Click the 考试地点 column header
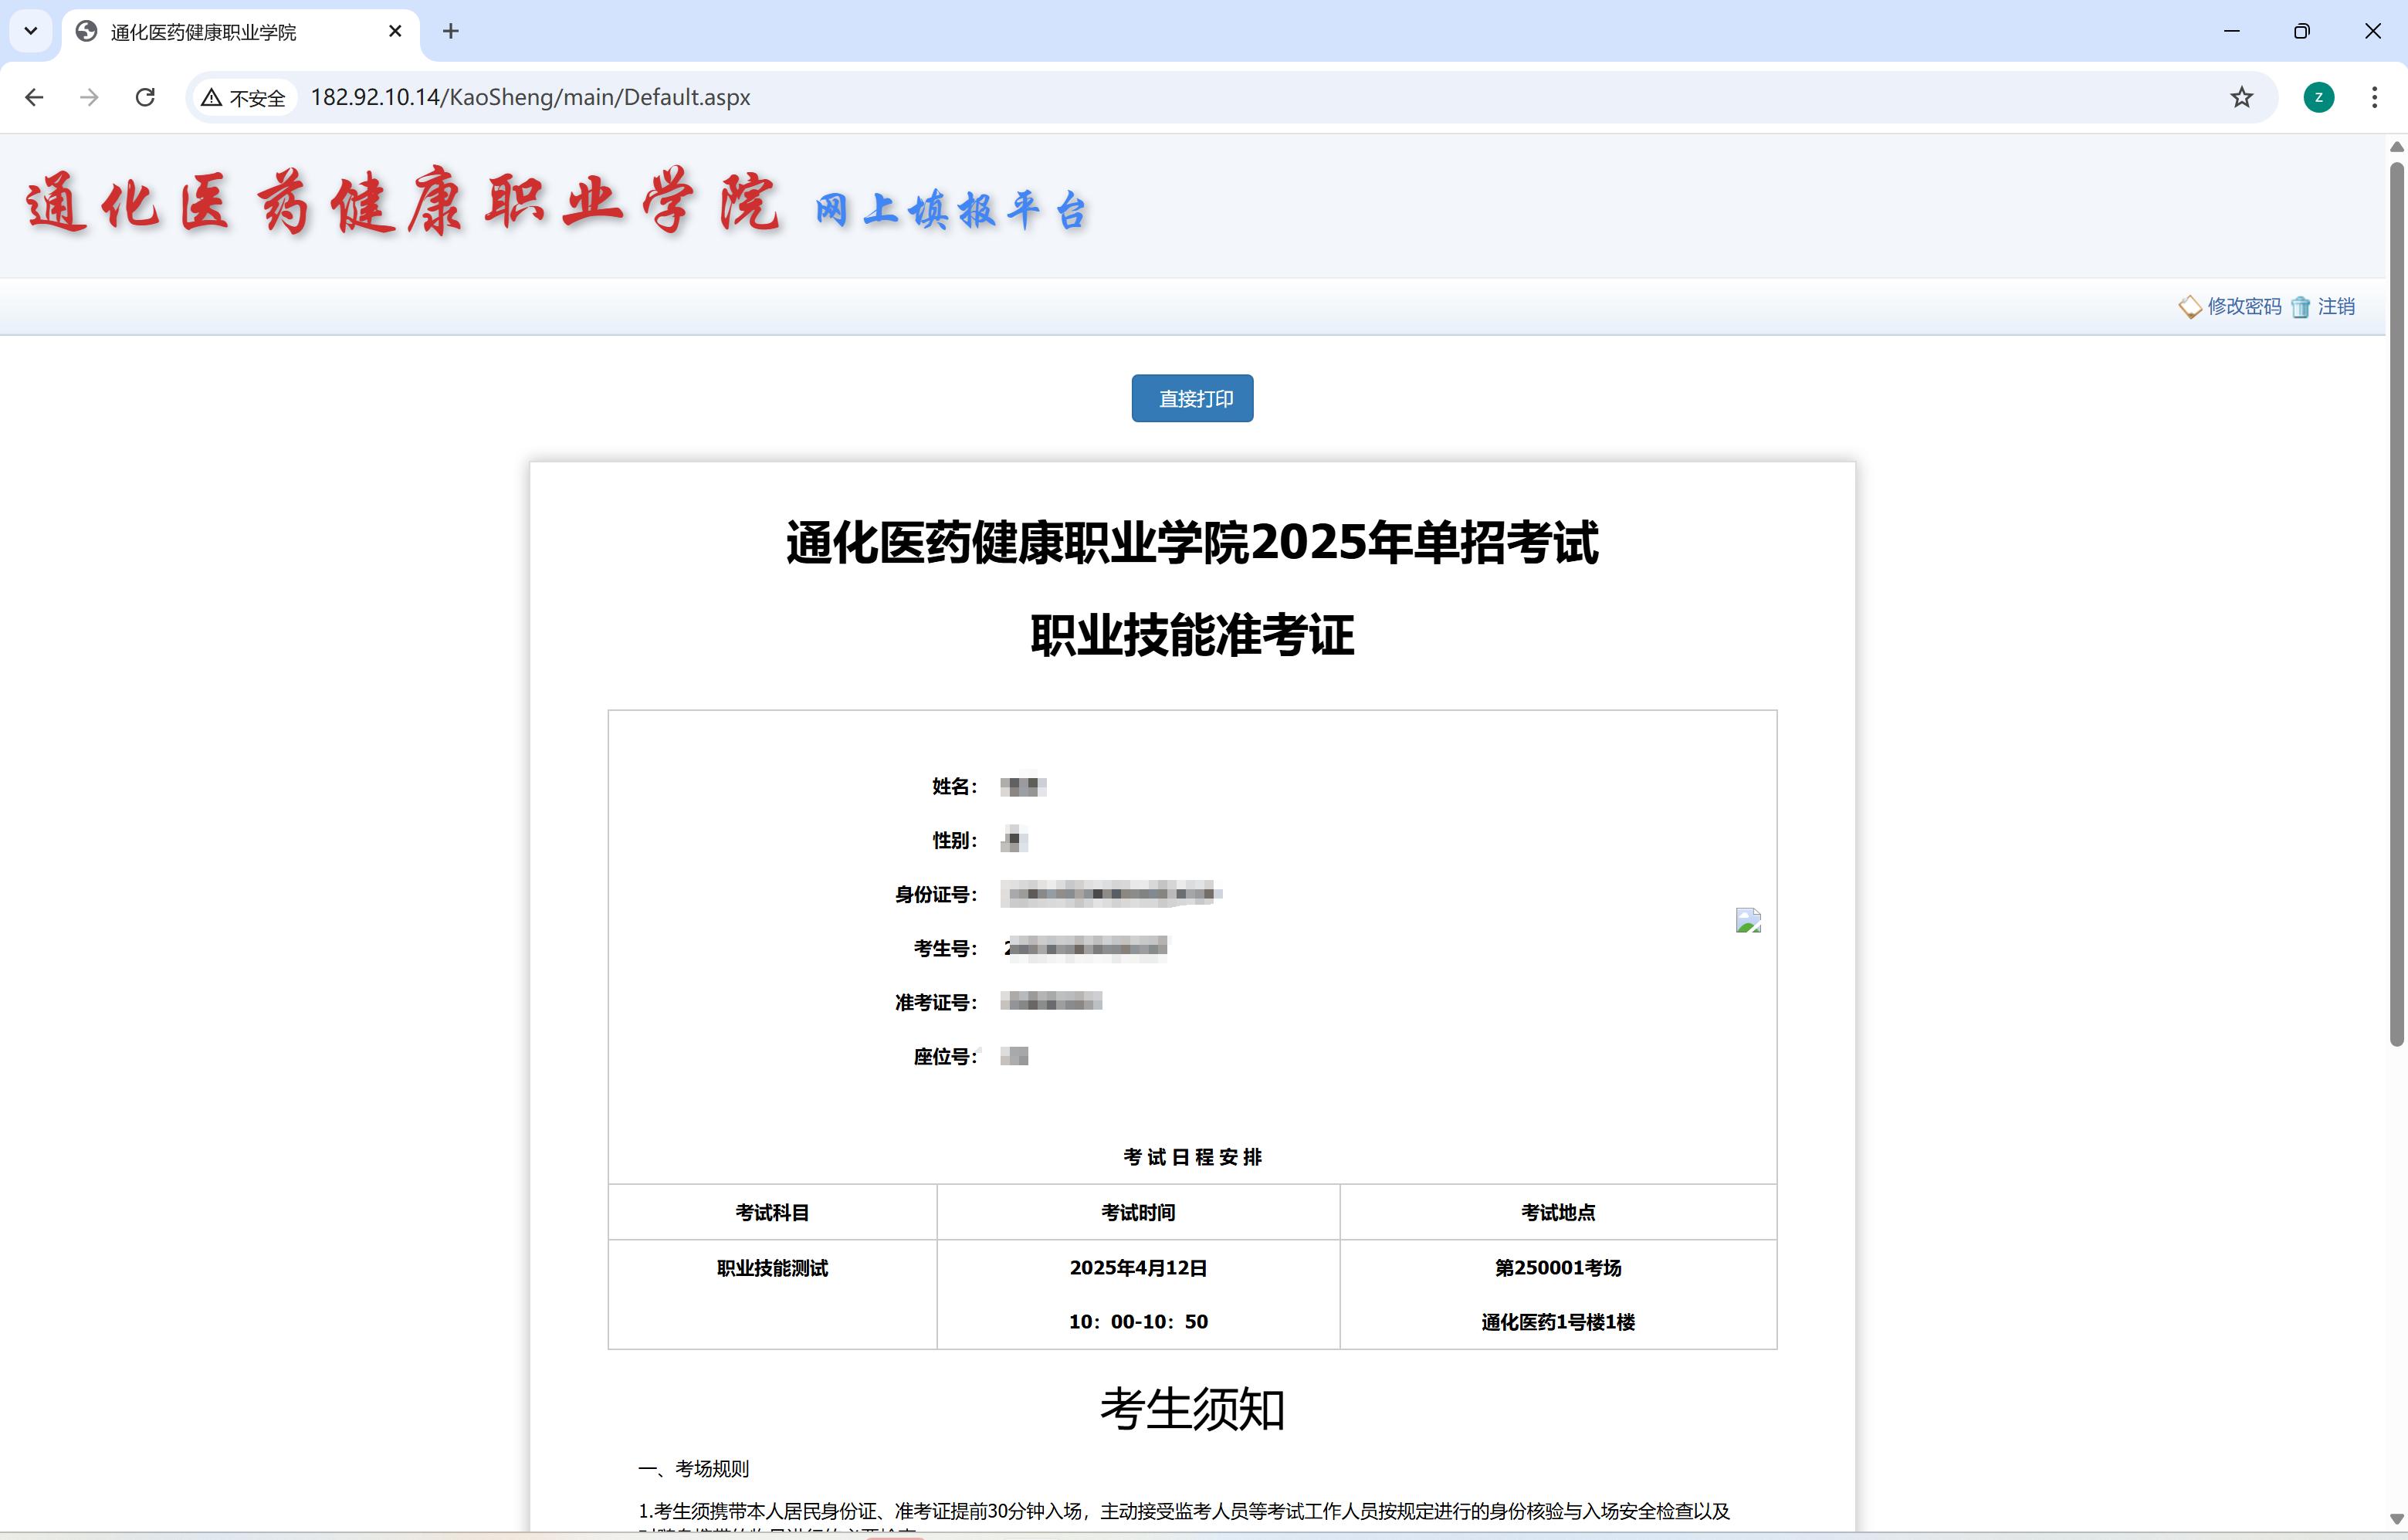The height and width of the screenshot is (1540, 2408). click(1558, 1212)
